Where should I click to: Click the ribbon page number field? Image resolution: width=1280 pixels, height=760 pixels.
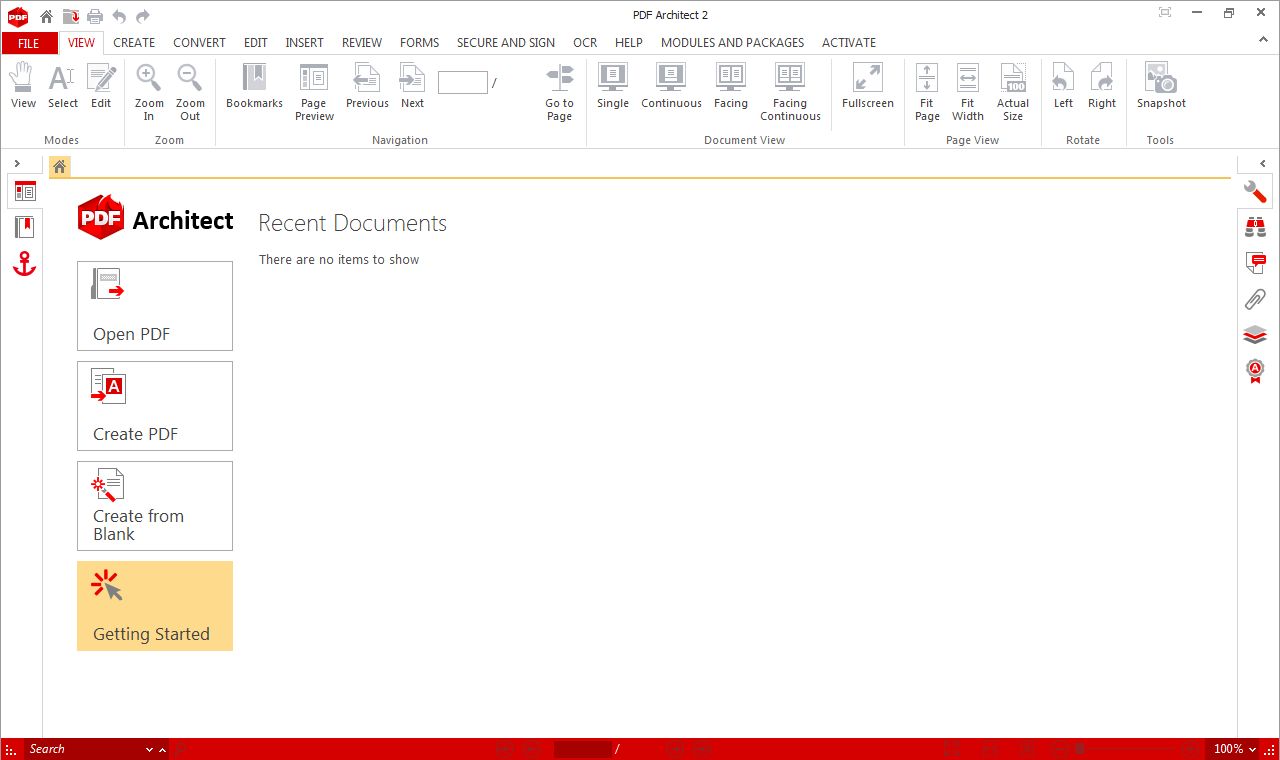click(x=463, y=82)
